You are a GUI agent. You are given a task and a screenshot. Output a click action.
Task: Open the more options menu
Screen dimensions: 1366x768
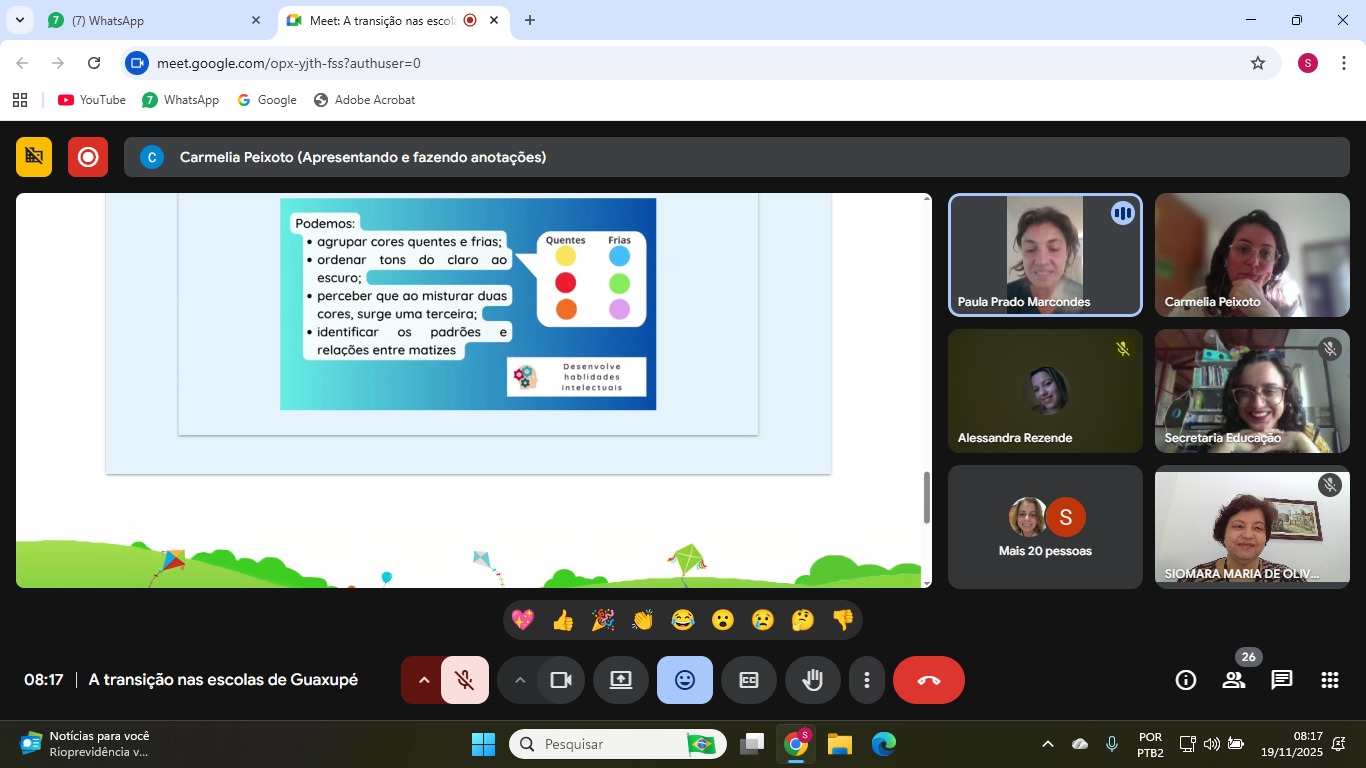866,680
